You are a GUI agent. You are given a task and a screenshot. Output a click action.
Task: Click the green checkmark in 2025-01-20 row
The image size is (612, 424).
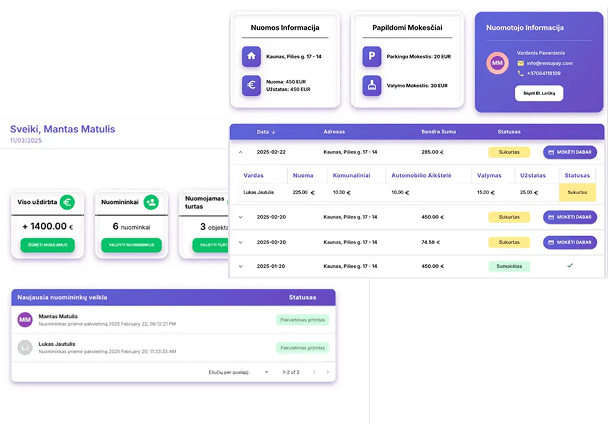pyautogui.click(x=570, y=265)
